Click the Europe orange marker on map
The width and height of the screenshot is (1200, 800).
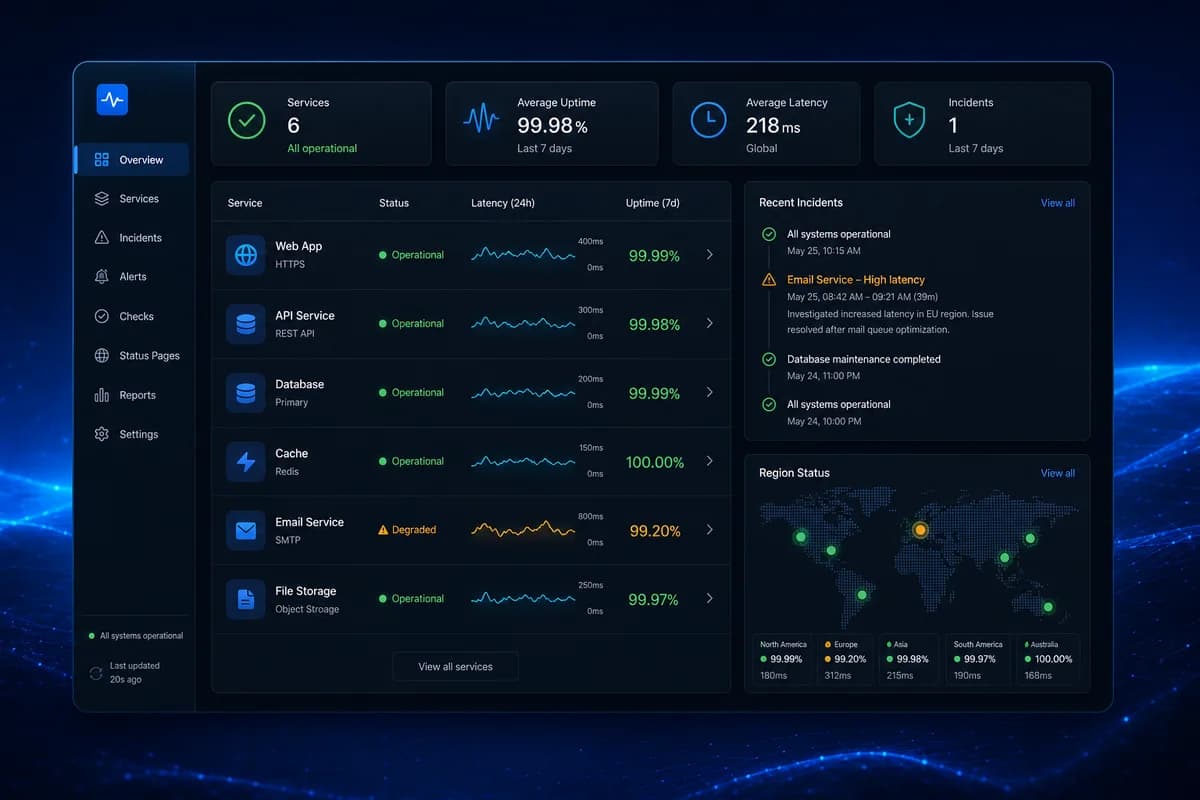921,529
